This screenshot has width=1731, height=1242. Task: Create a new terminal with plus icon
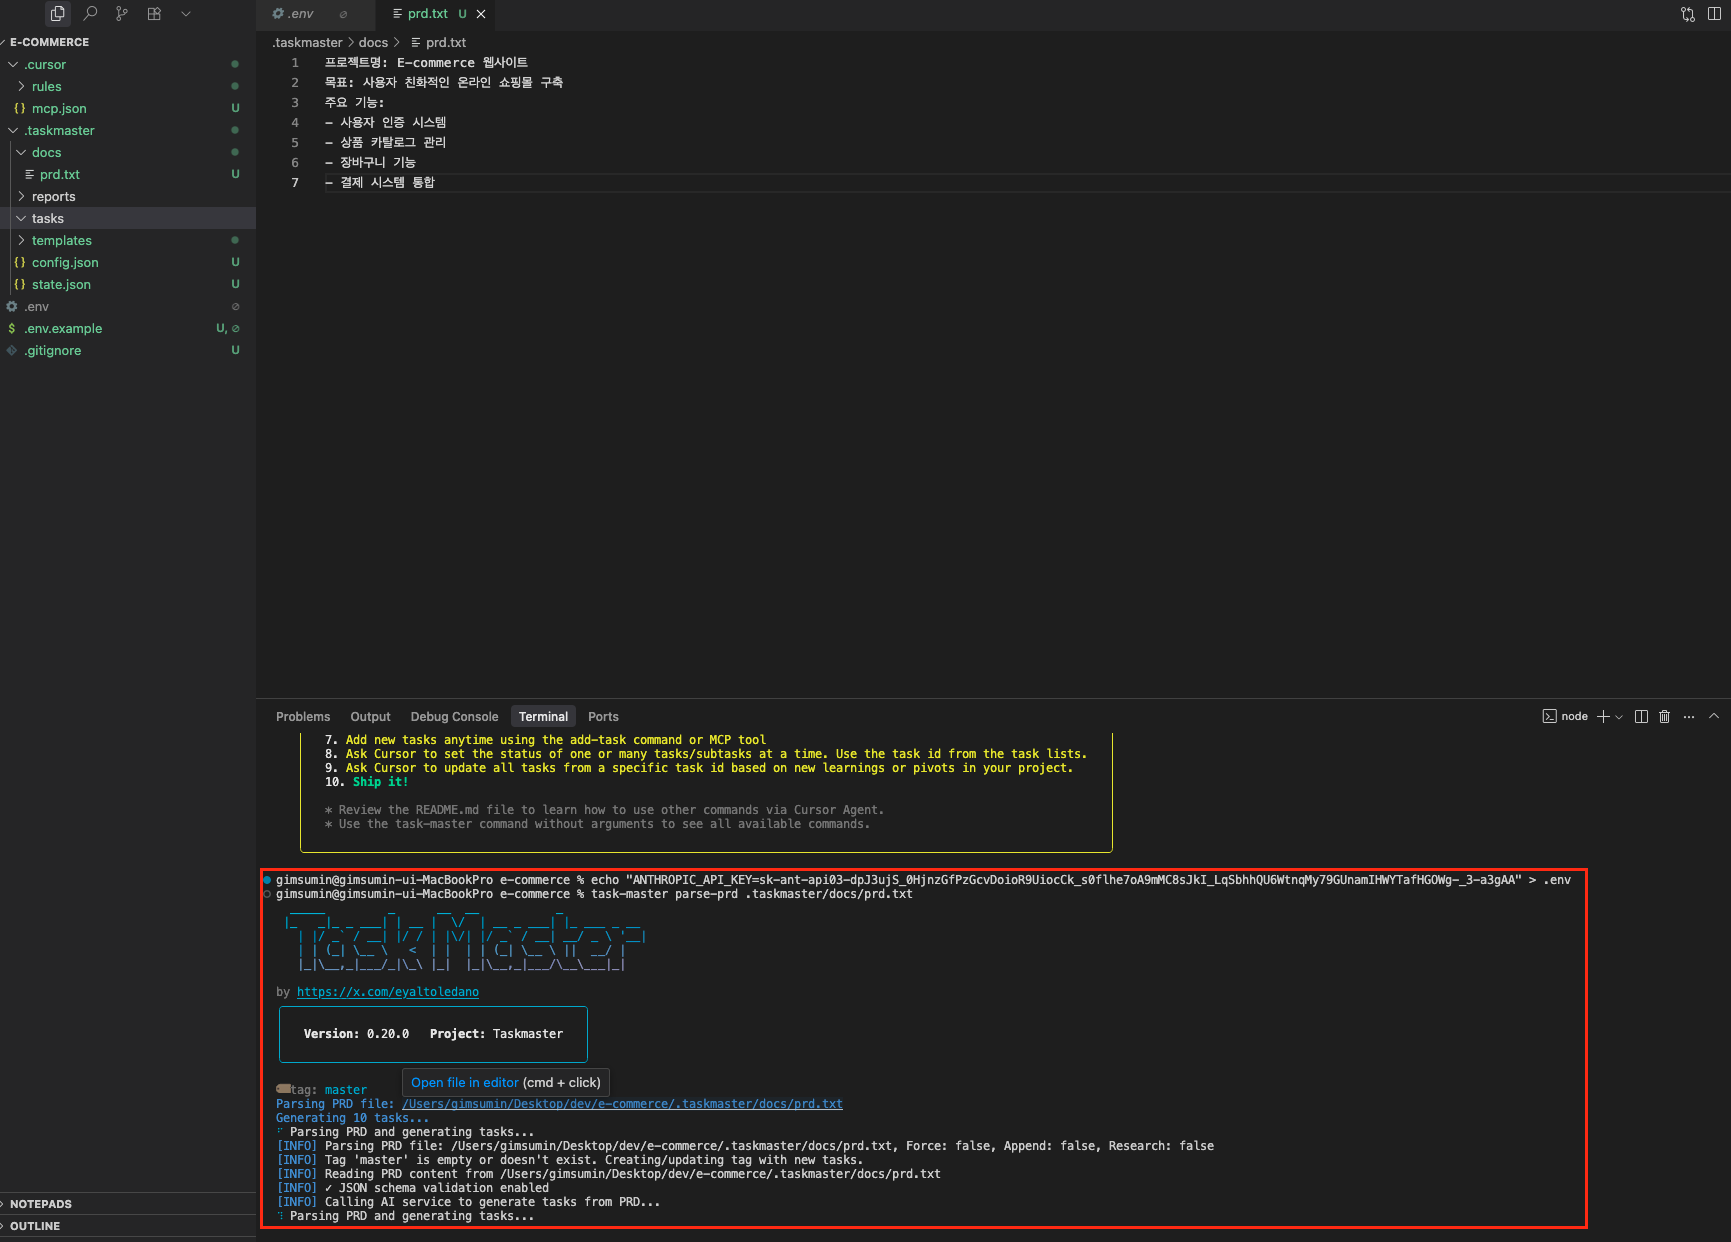pyautogui.click(x=1603, y=716)
